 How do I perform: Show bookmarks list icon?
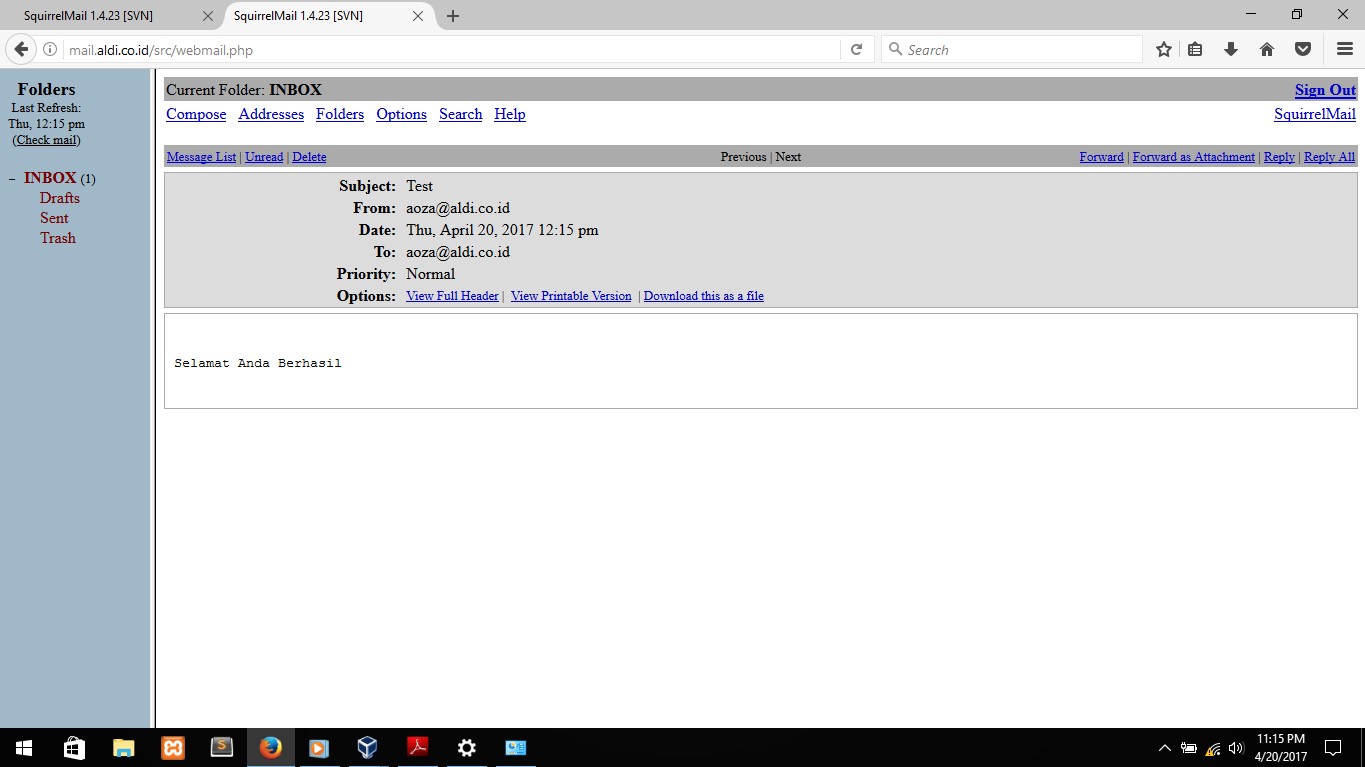(x=1195, y=50)
